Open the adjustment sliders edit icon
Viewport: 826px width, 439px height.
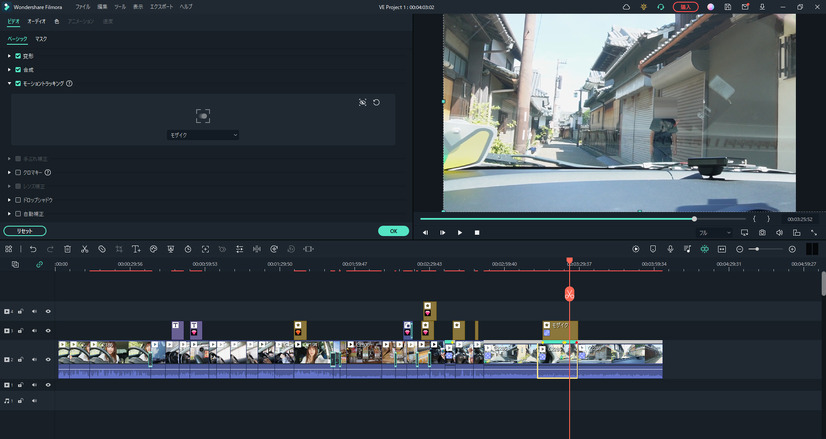(x=240, y=249)
